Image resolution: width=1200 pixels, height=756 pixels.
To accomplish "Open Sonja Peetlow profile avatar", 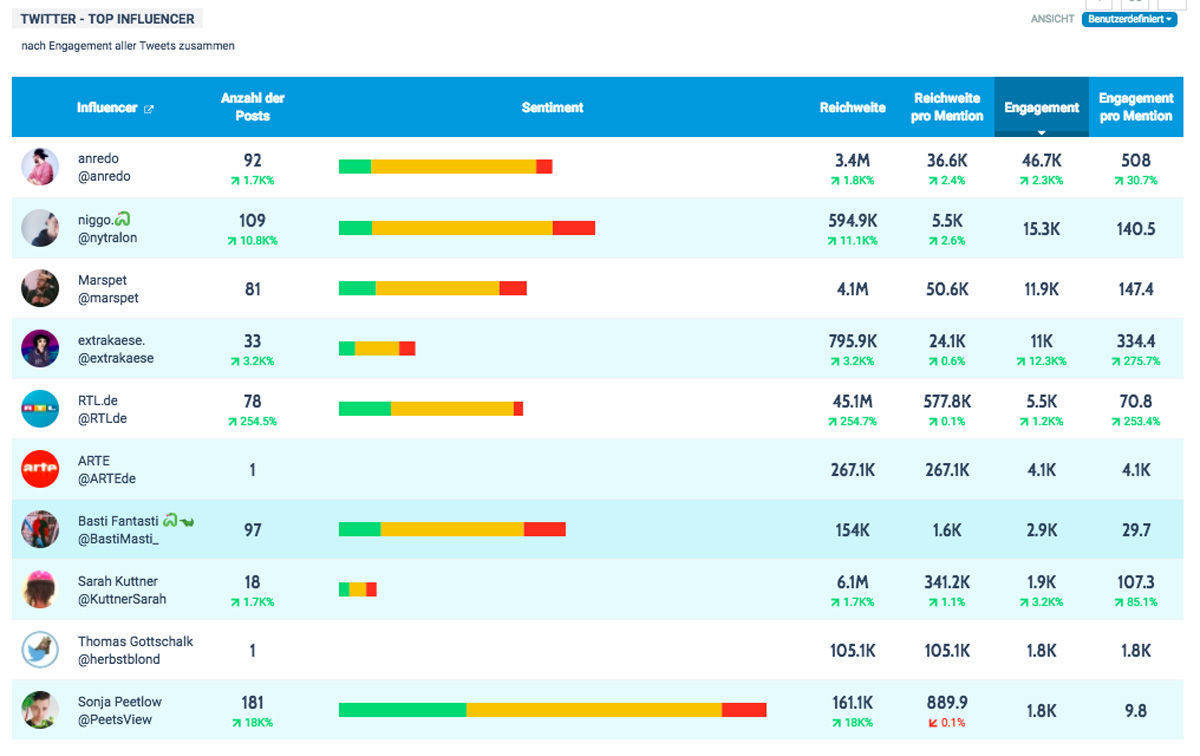I will click(40, 710).
